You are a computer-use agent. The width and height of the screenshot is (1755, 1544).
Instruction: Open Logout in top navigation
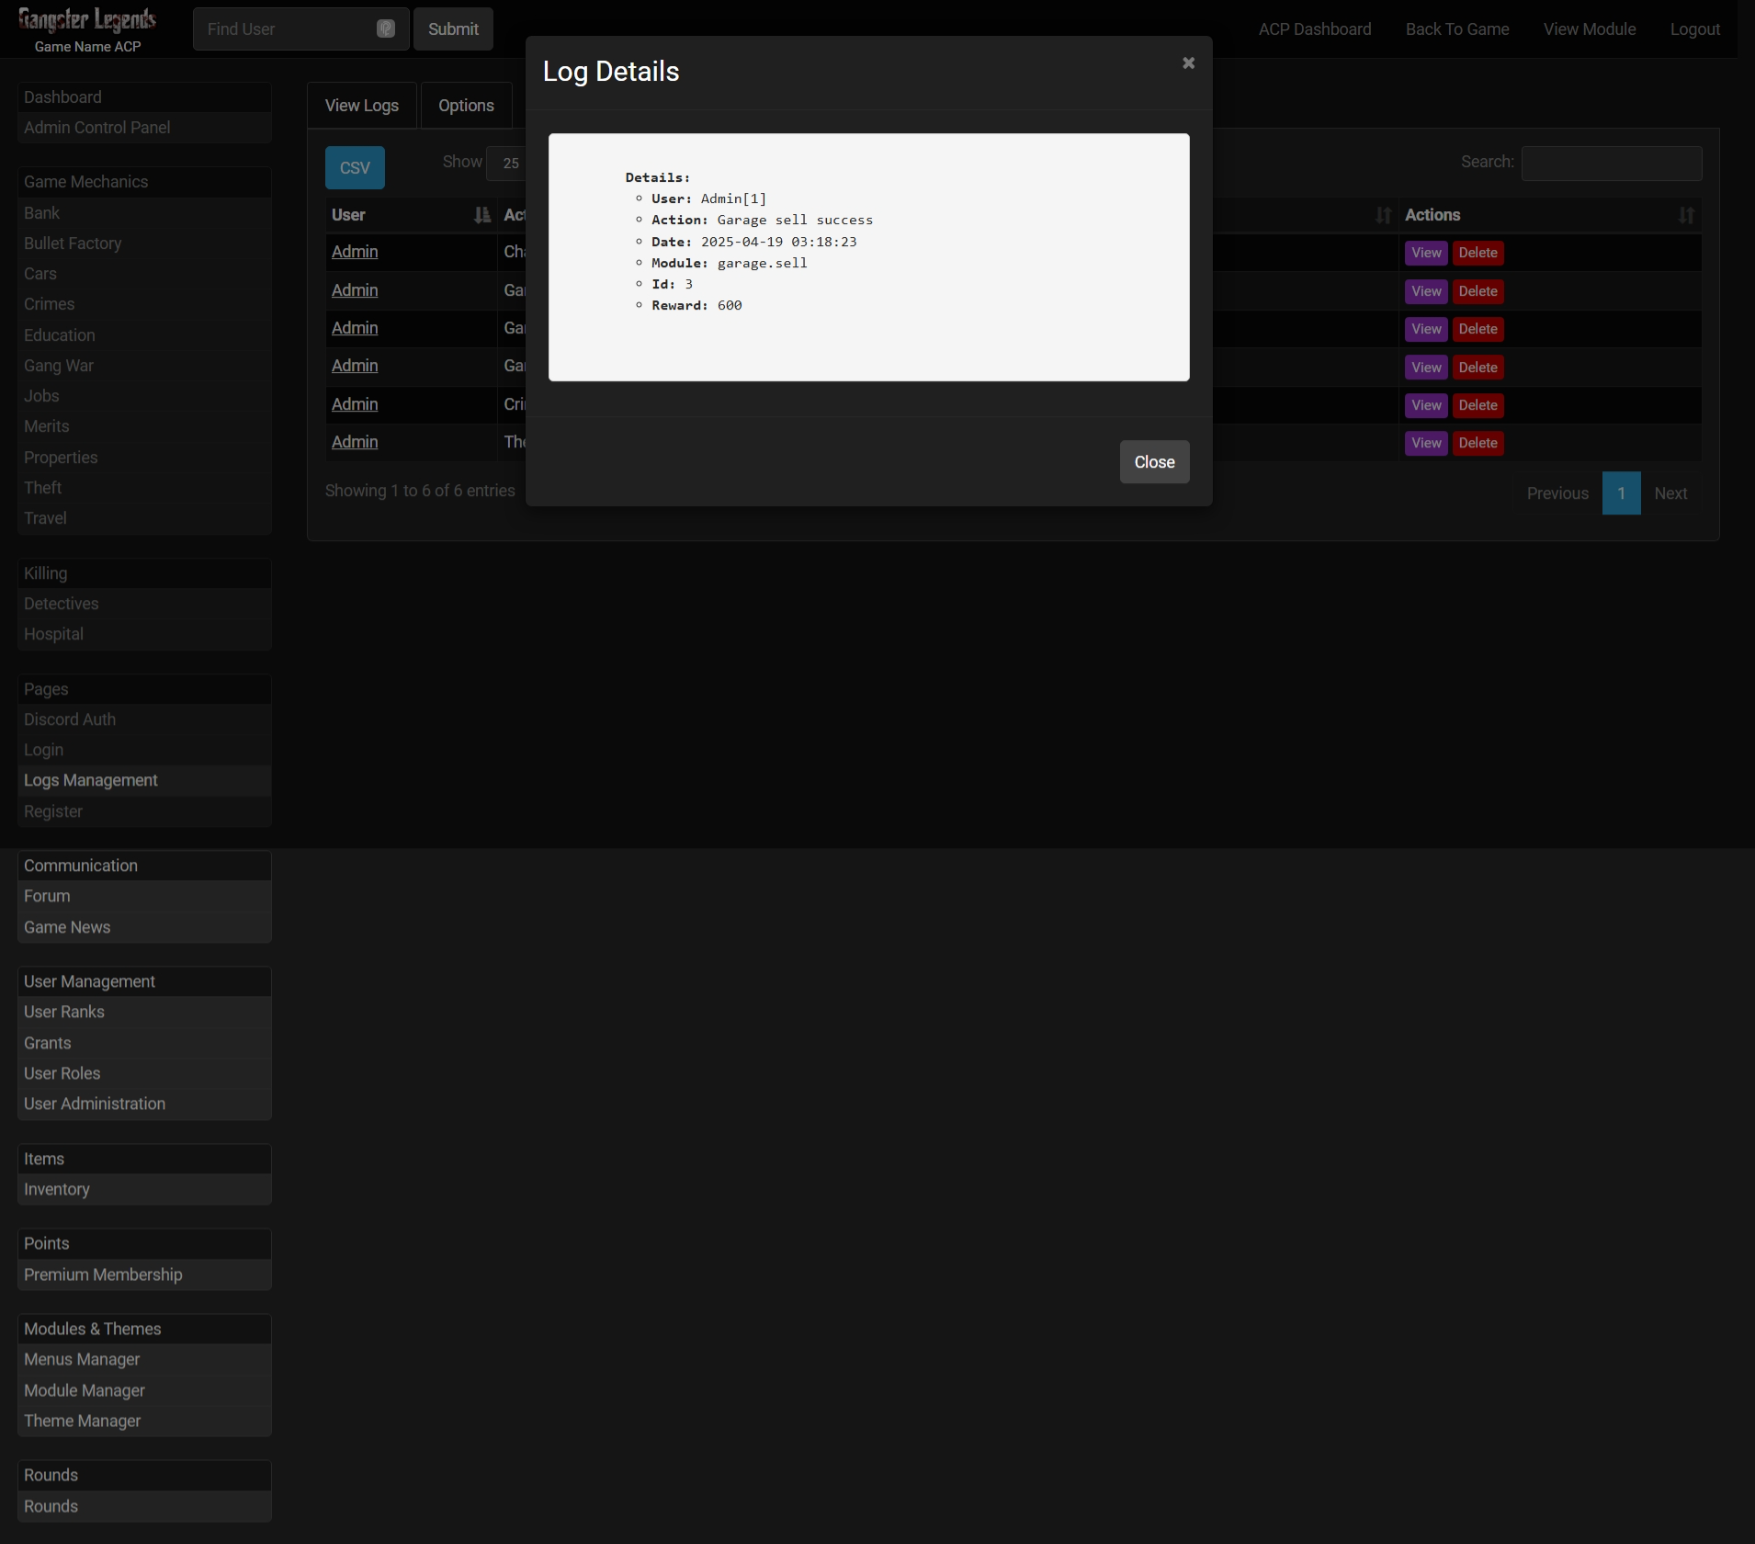point(1694,29)
